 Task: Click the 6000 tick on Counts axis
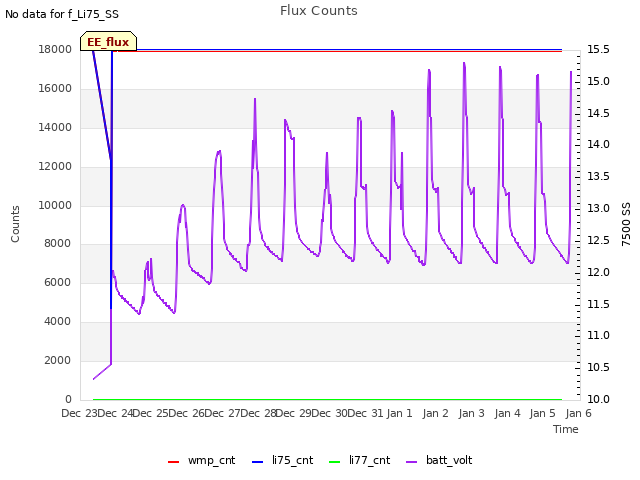pos(58,282)
